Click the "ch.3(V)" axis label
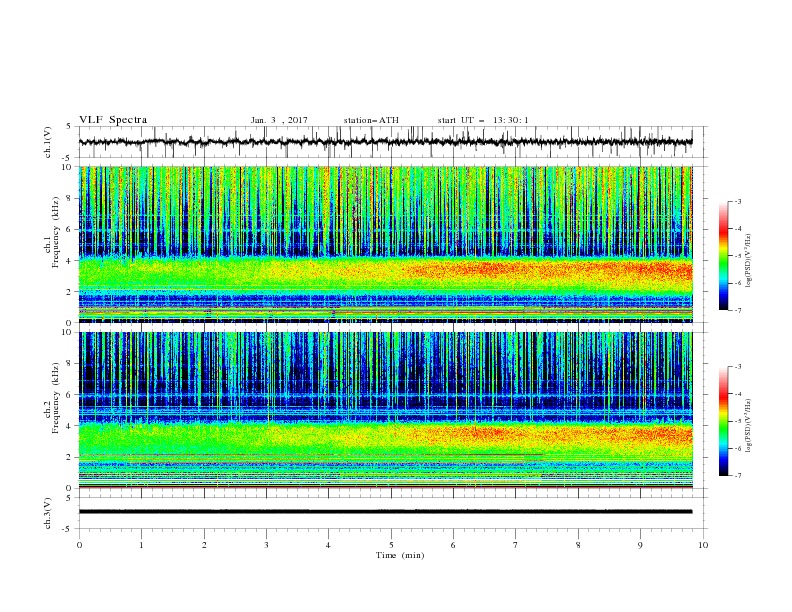Image resolution: width=792 pixels, height=612 pixels. click(x=48, y=513)
